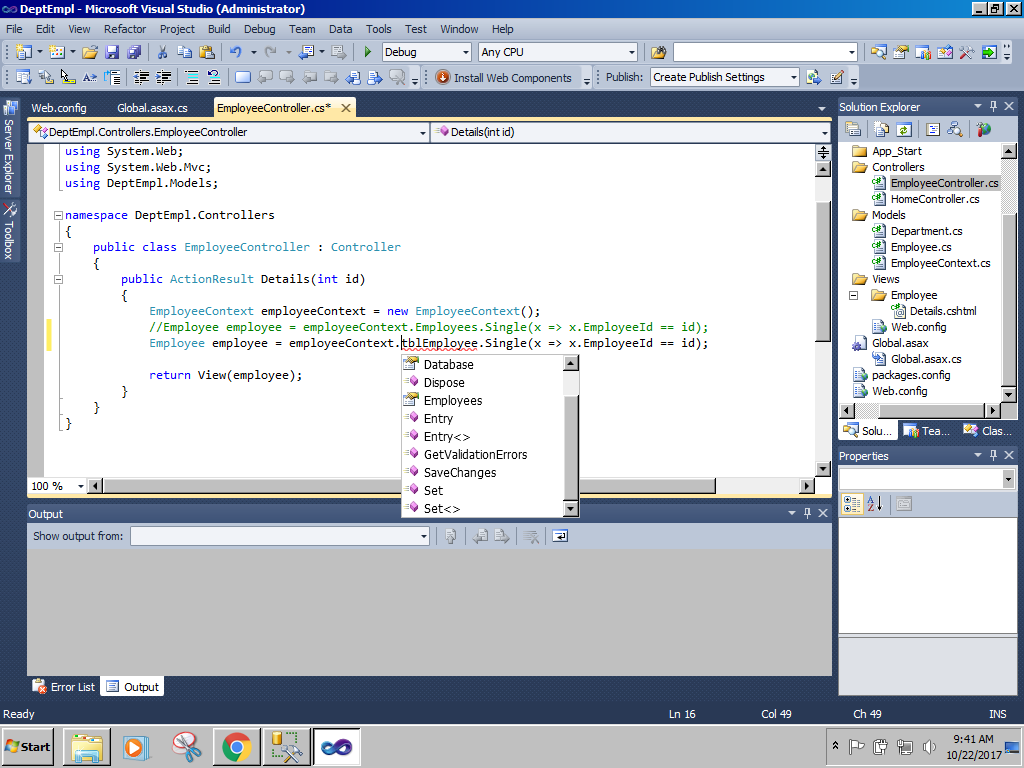Open the Debug configuration dropdown
This screenshot has width=1024, height=768.
pyautogui.click(x=464, y=52)
